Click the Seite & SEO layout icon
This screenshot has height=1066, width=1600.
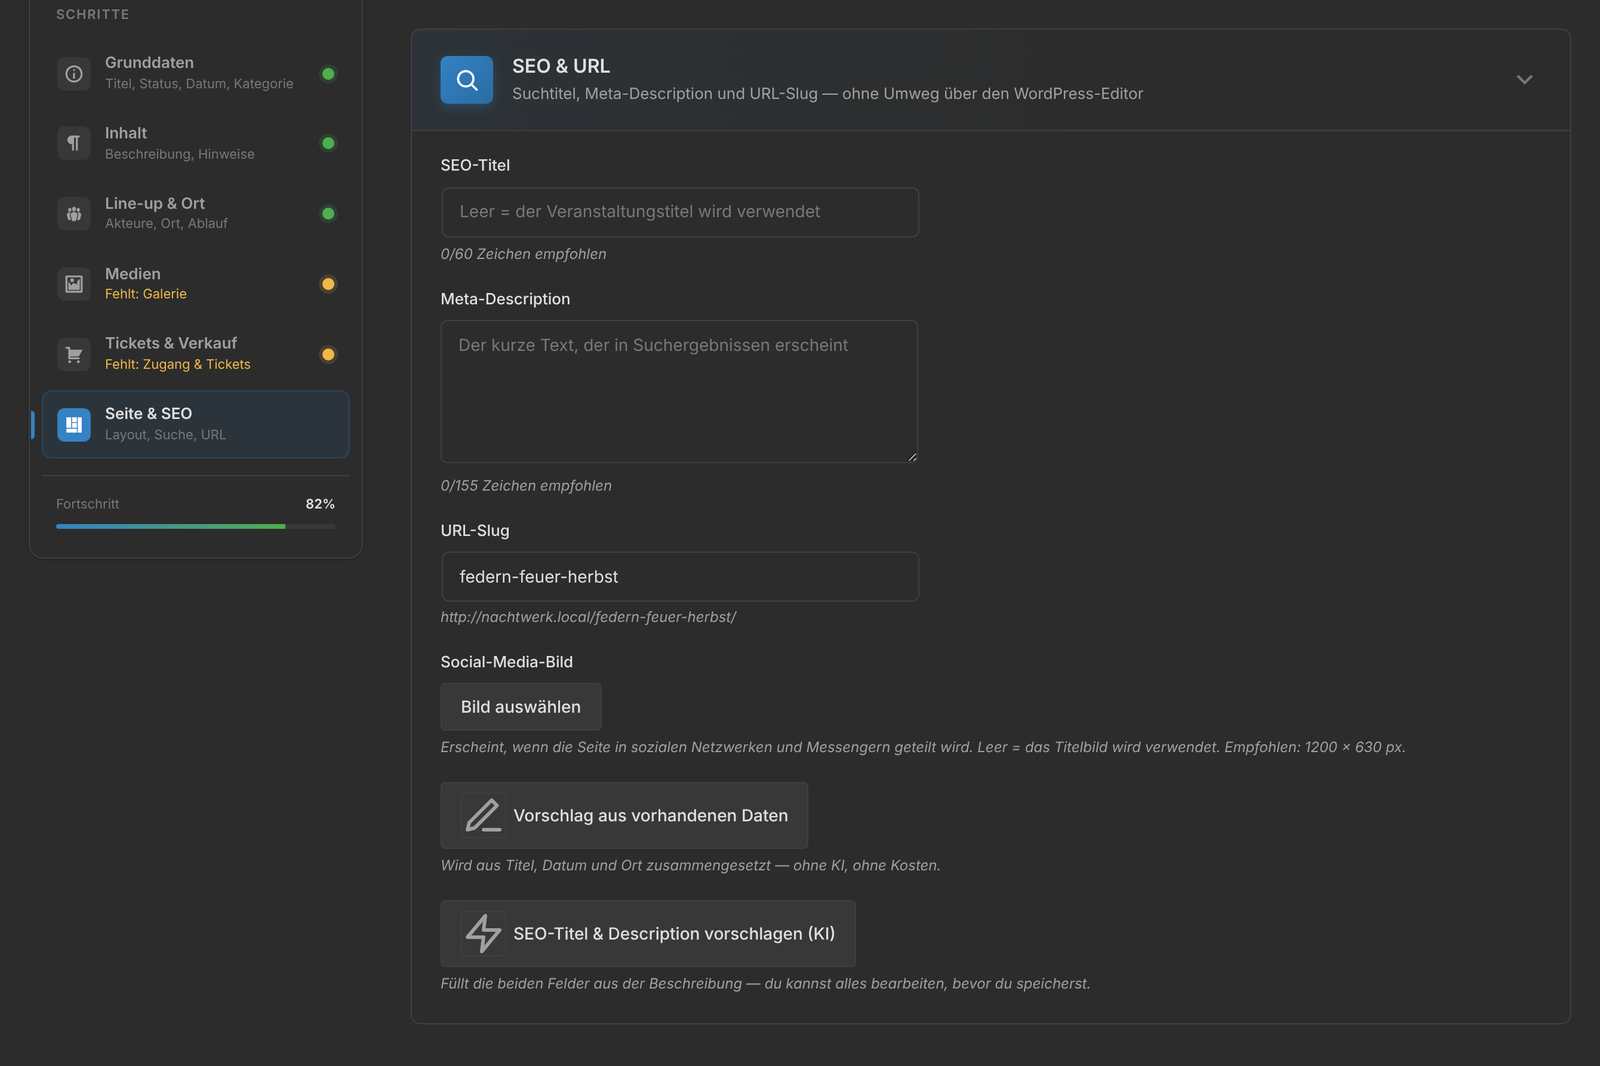74,424
